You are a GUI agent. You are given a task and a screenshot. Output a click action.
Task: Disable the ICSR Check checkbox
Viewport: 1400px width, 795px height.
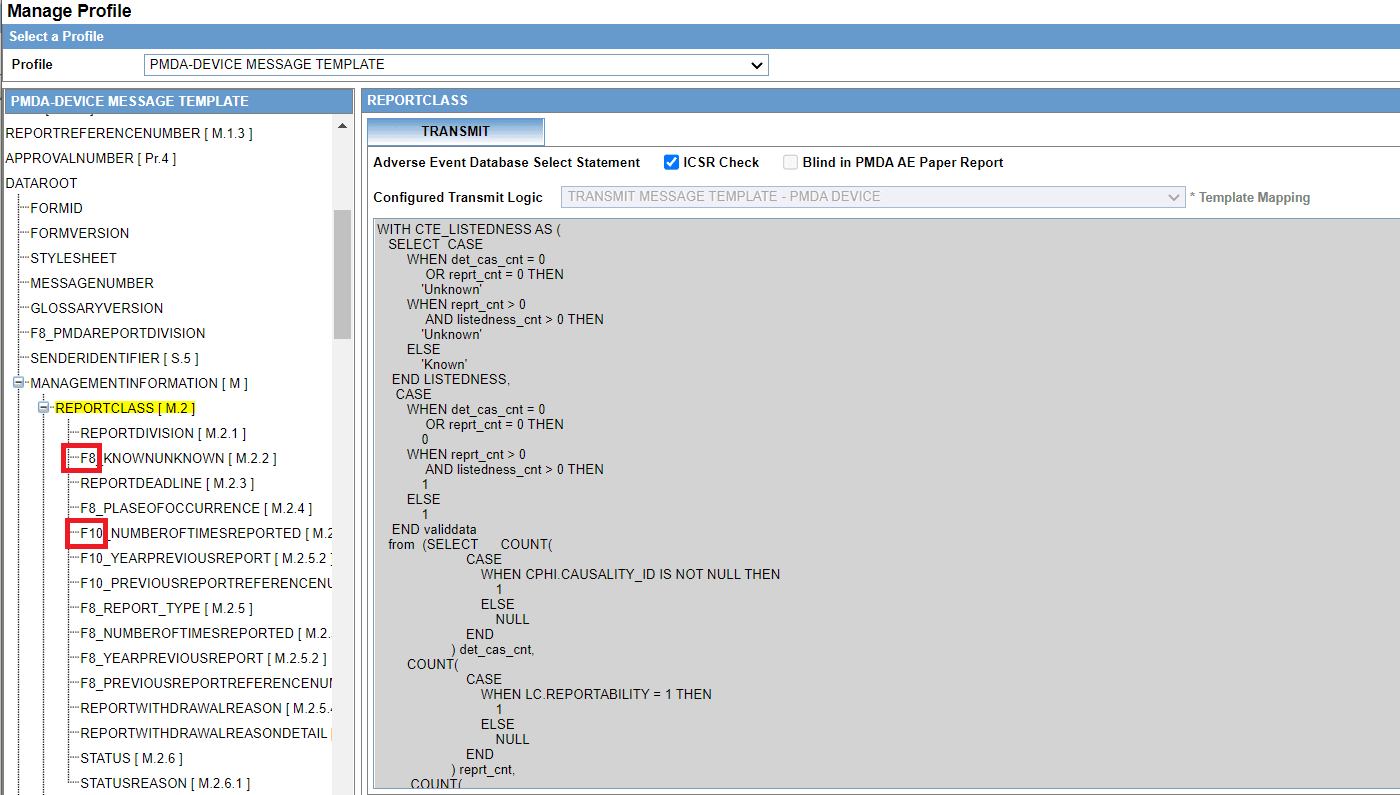672,162
